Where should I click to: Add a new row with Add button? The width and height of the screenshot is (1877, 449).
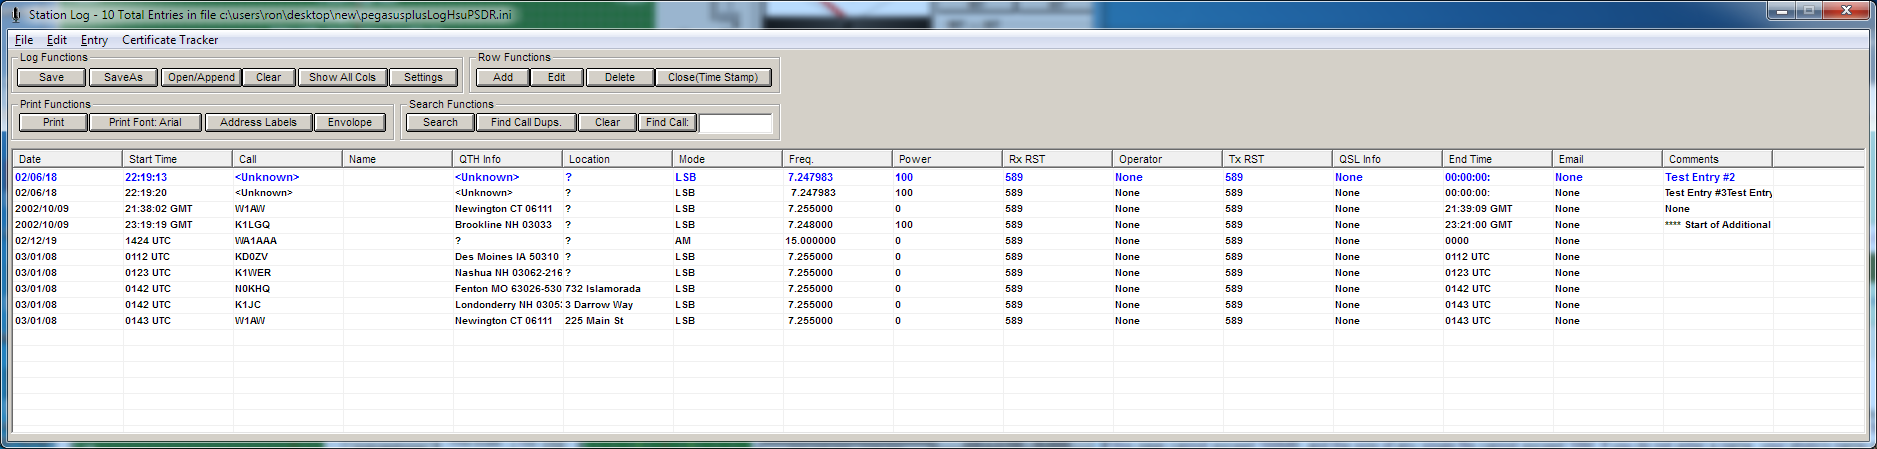click(x=502, y=77)
